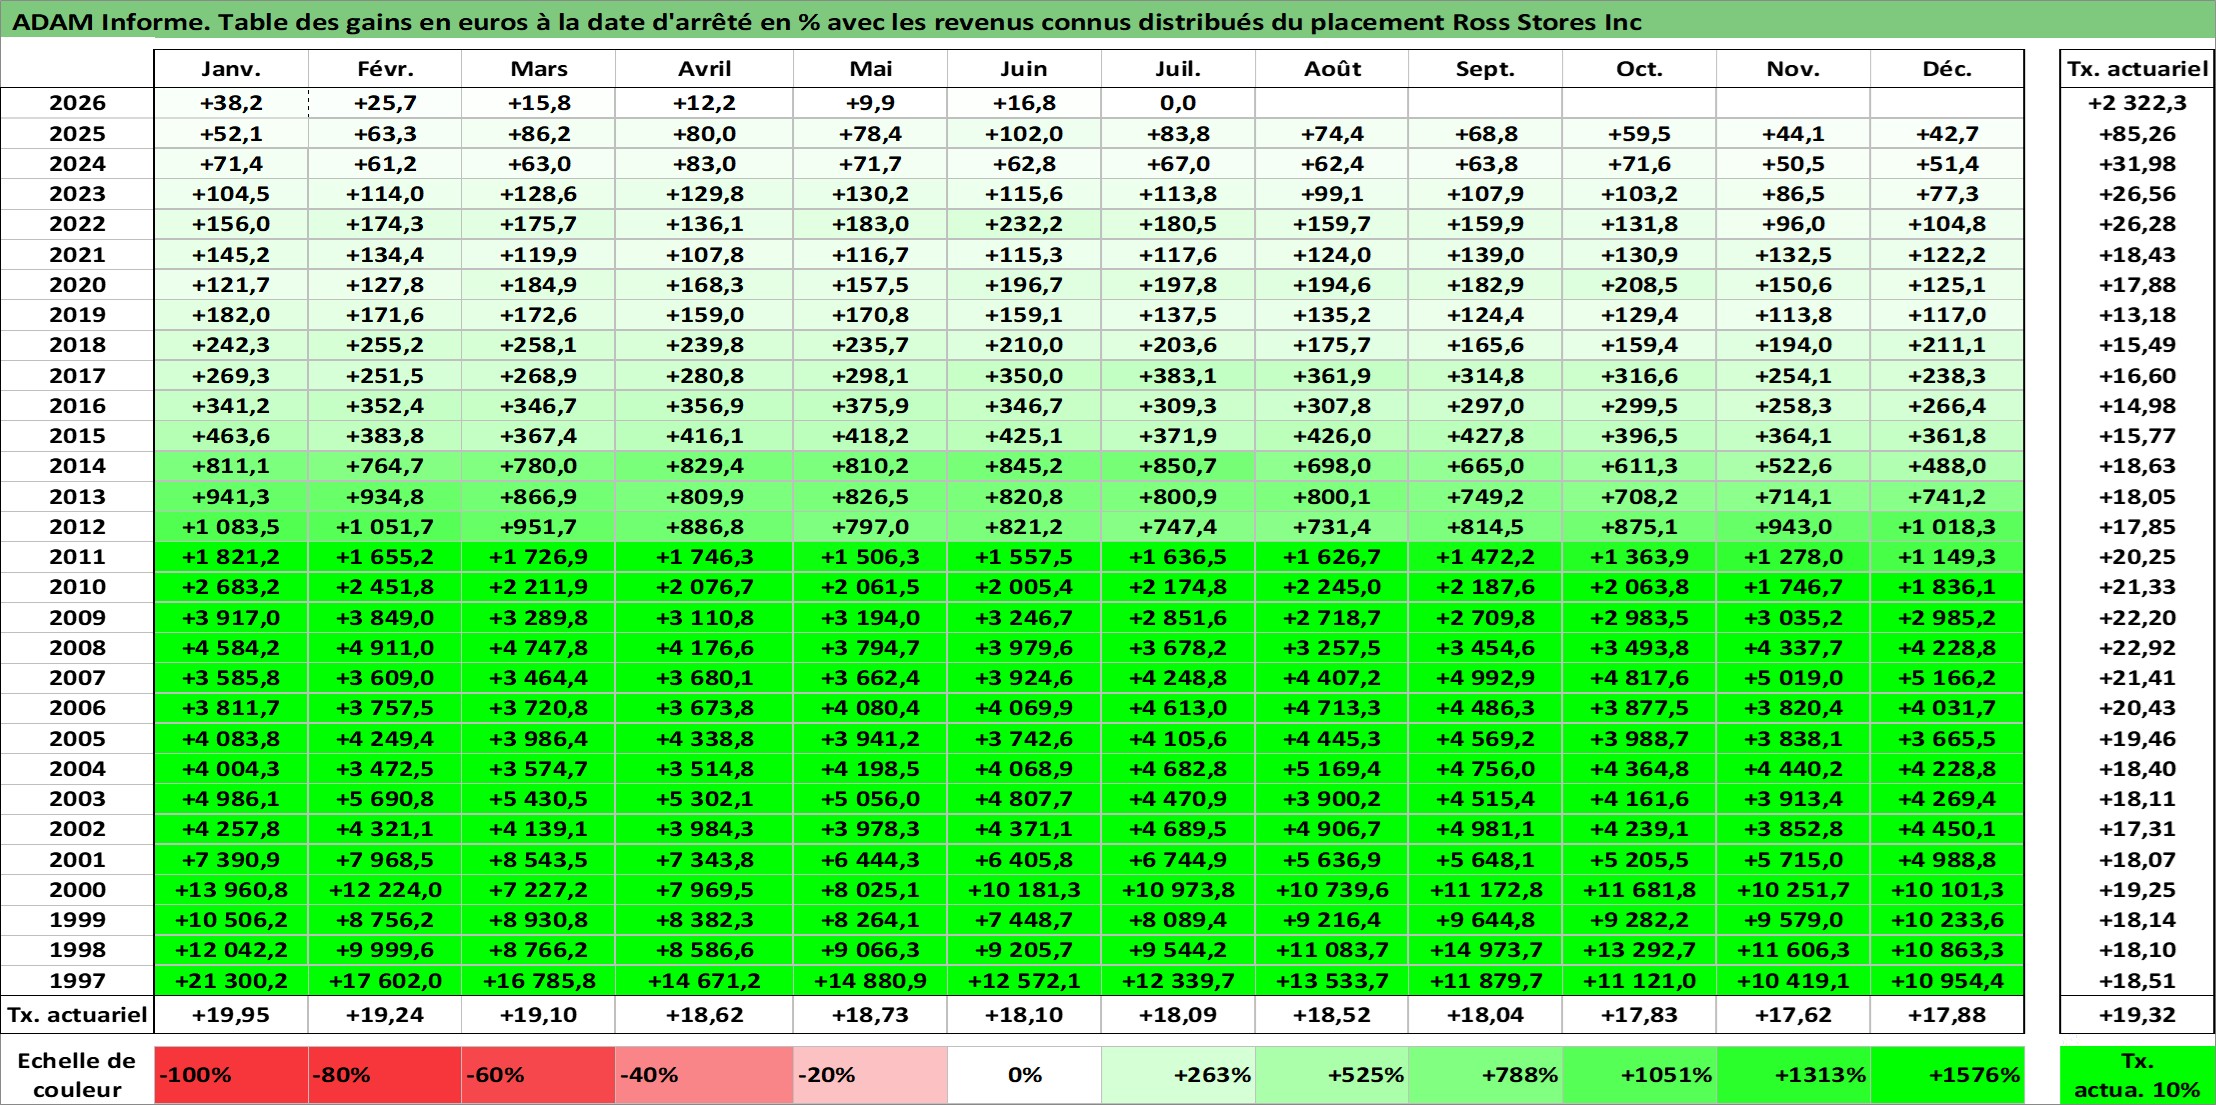2216x1105 pixels.
Task: Select the 2014 year row label
Action: [x=77, y=466]
